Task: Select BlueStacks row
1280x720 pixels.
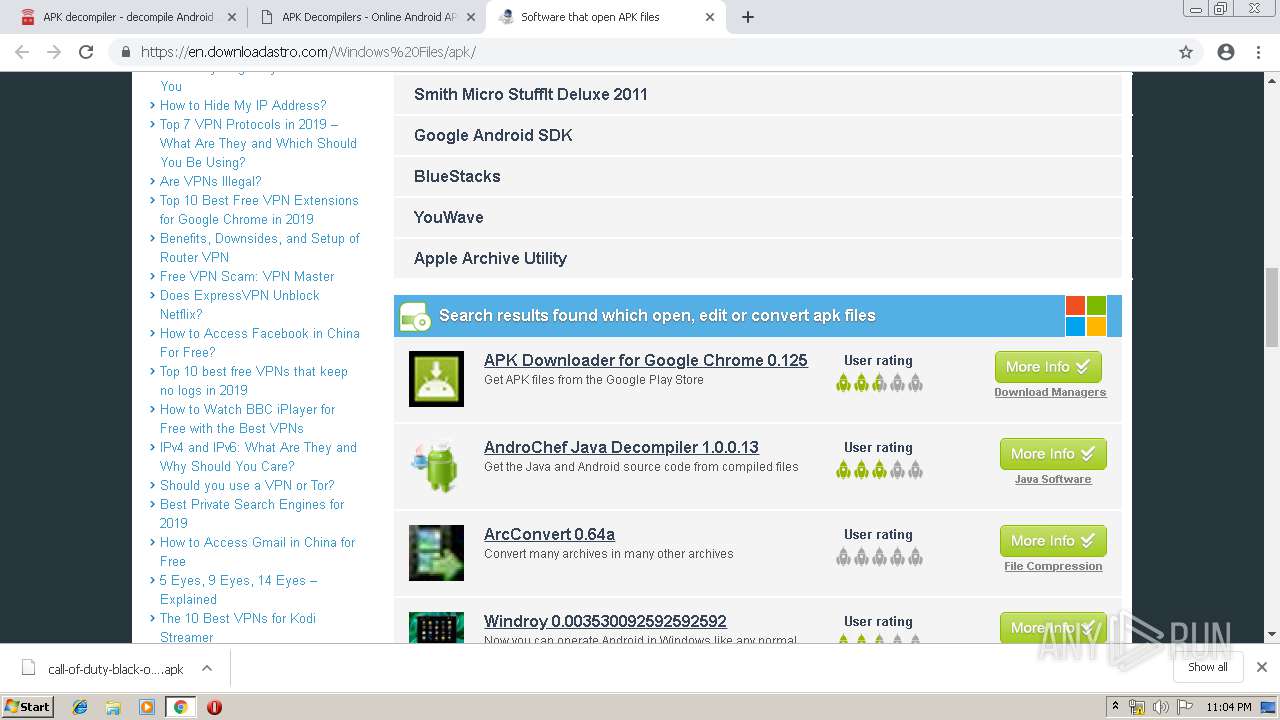Action: click(757, 176)
